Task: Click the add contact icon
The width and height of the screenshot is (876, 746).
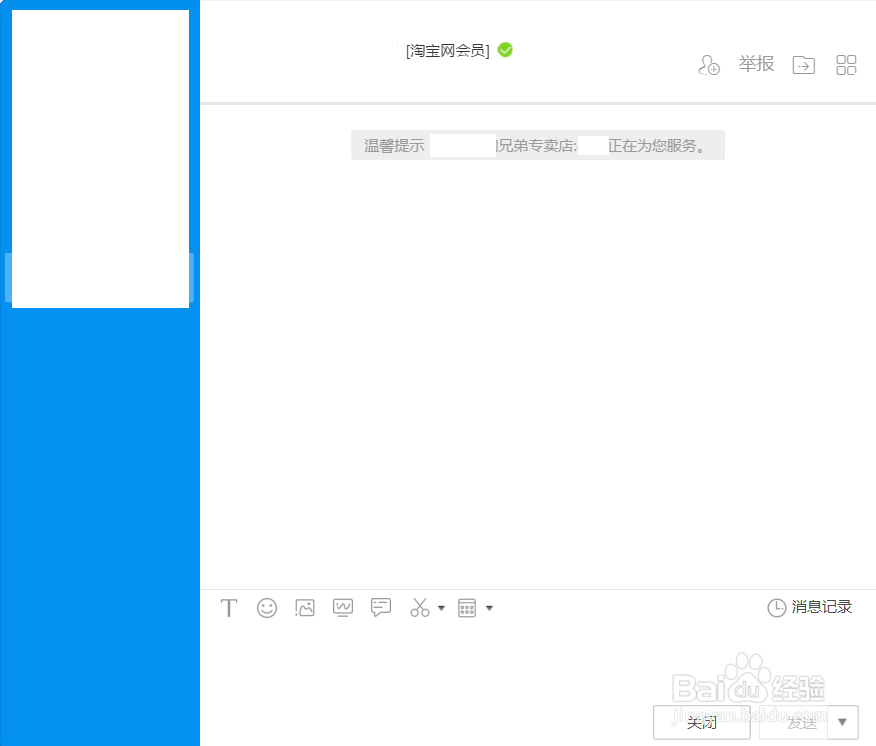Action: pos(709,65)
